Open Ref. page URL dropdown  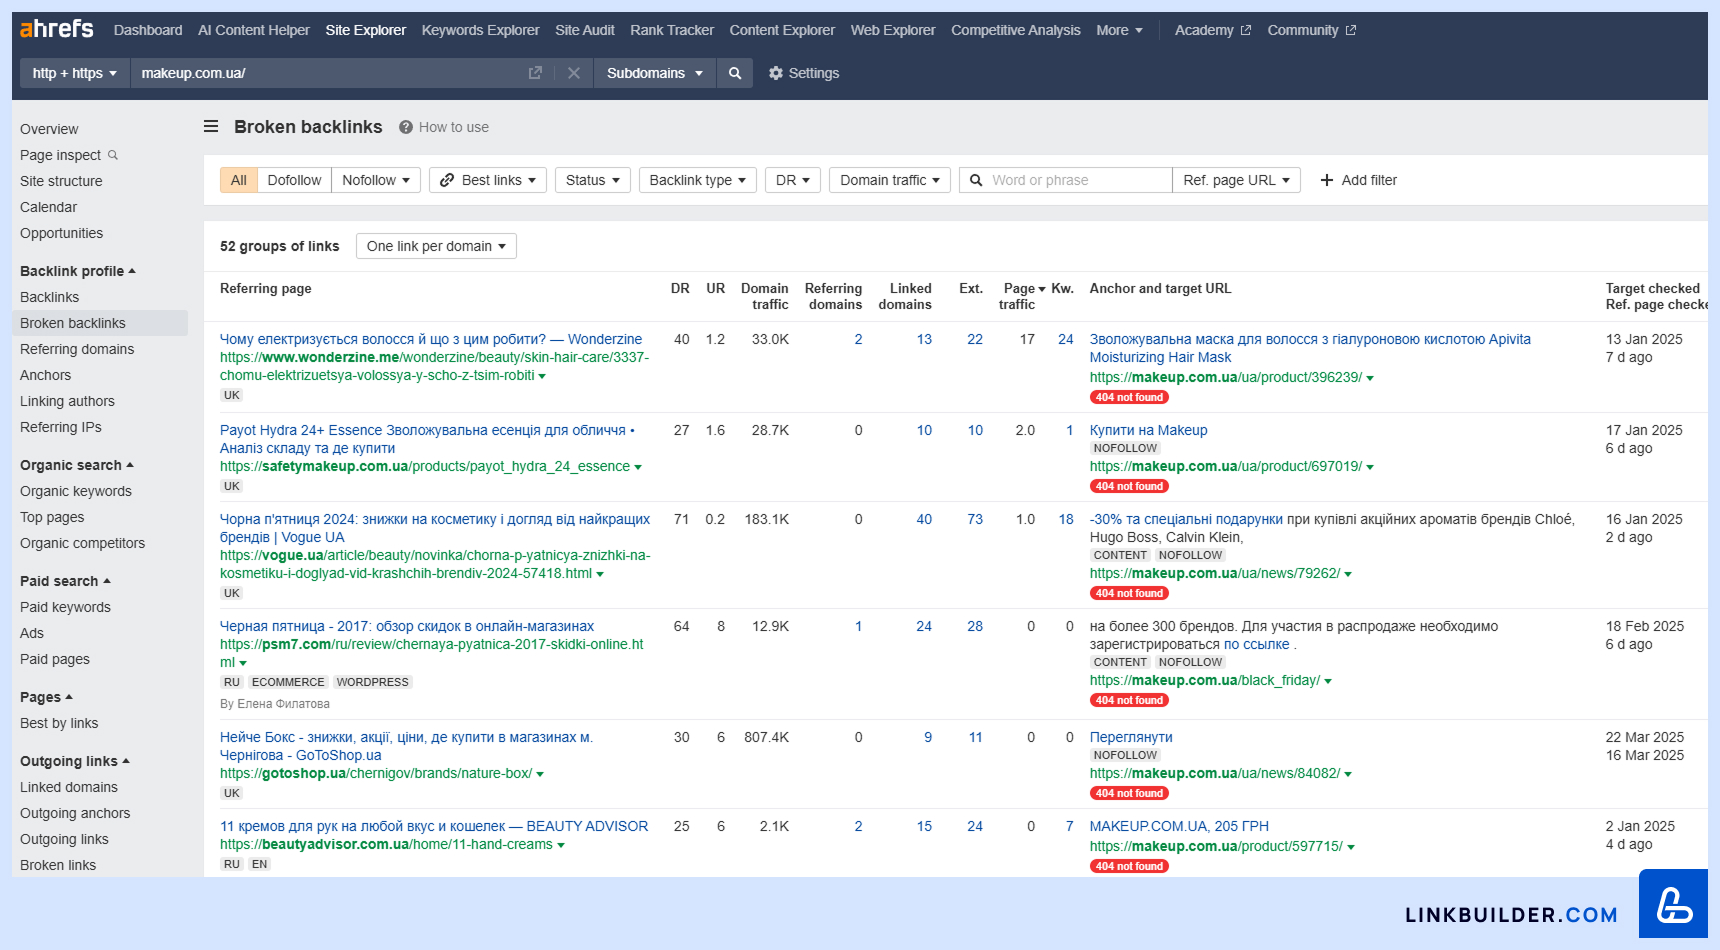tap(1237, 180)
